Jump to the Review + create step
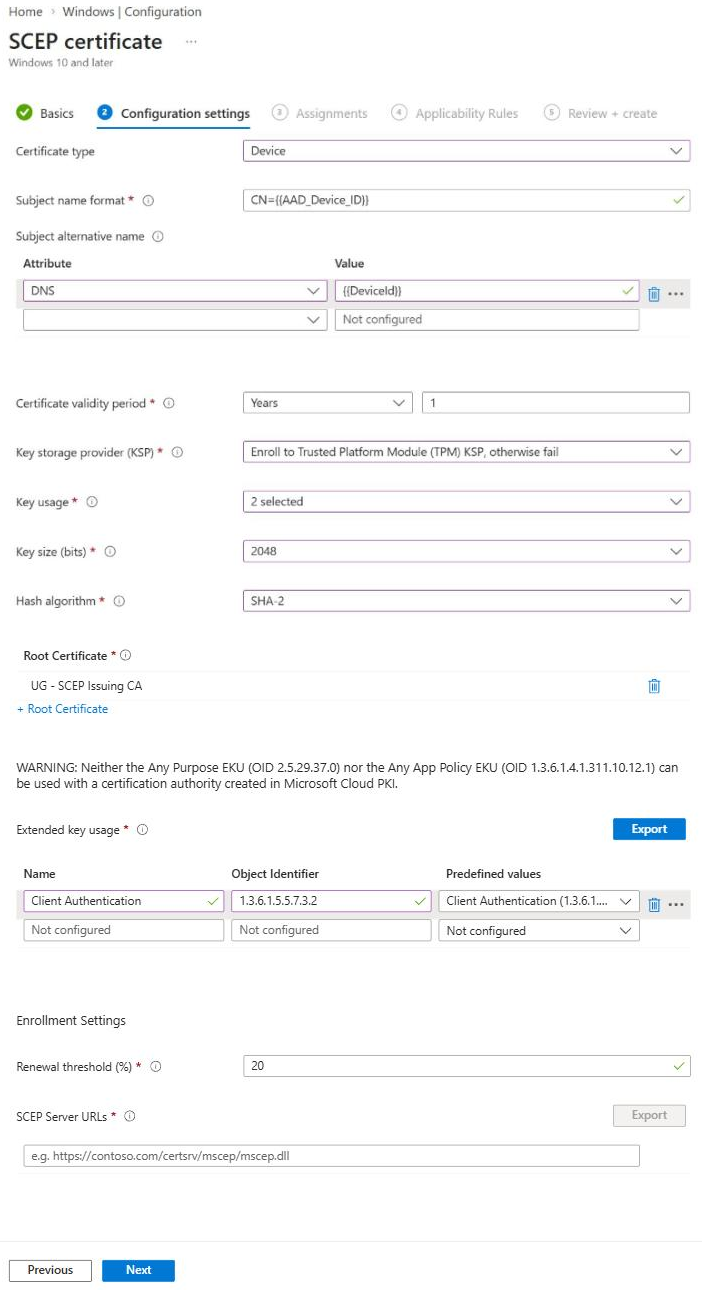The width and height of the screenshot is (702, 1290). pyautogui.click(x=601, y=113)
